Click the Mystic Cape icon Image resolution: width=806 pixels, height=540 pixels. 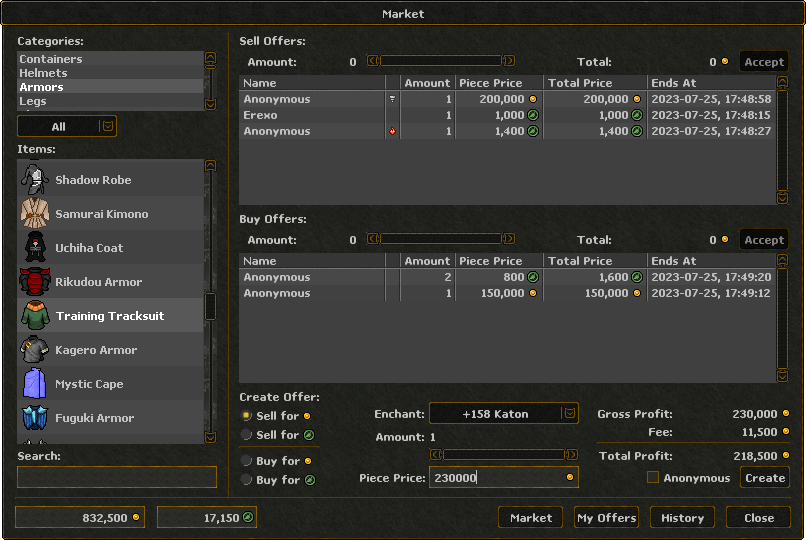pyautogui.click(x=35, y=384)
